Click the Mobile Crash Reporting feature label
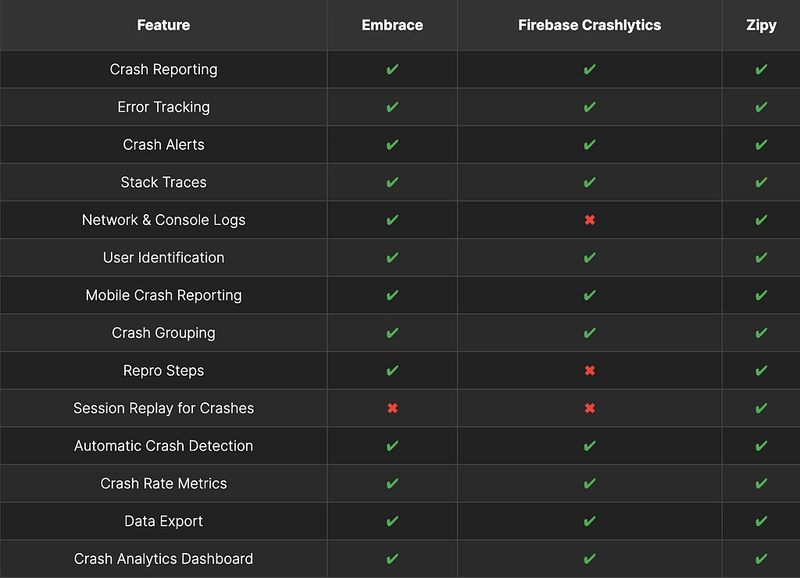This screenshot has width=800, height=578. pyautogui.click(x=163, y=295)
